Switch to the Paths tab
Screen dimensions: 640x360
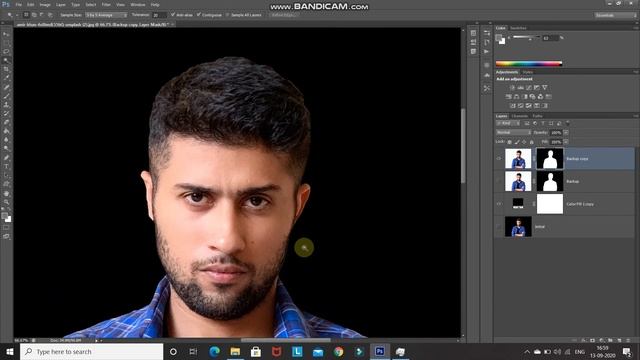click(538, 116)
